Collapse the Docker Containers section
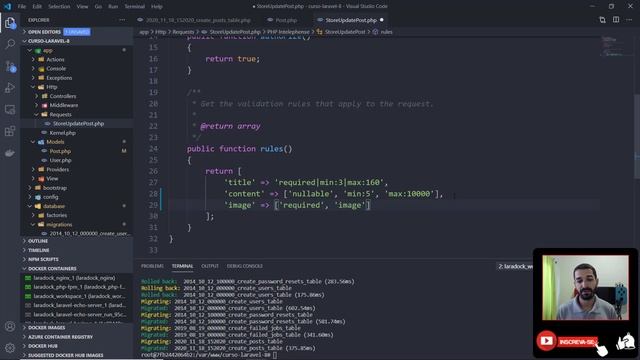 click(77, 269)
